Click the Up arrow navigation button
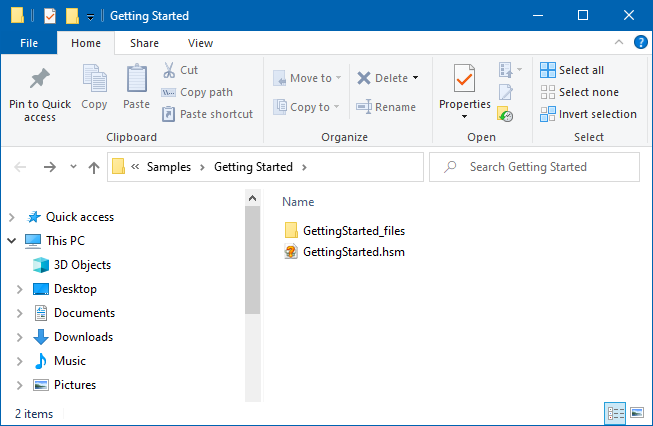 (93, 167)
